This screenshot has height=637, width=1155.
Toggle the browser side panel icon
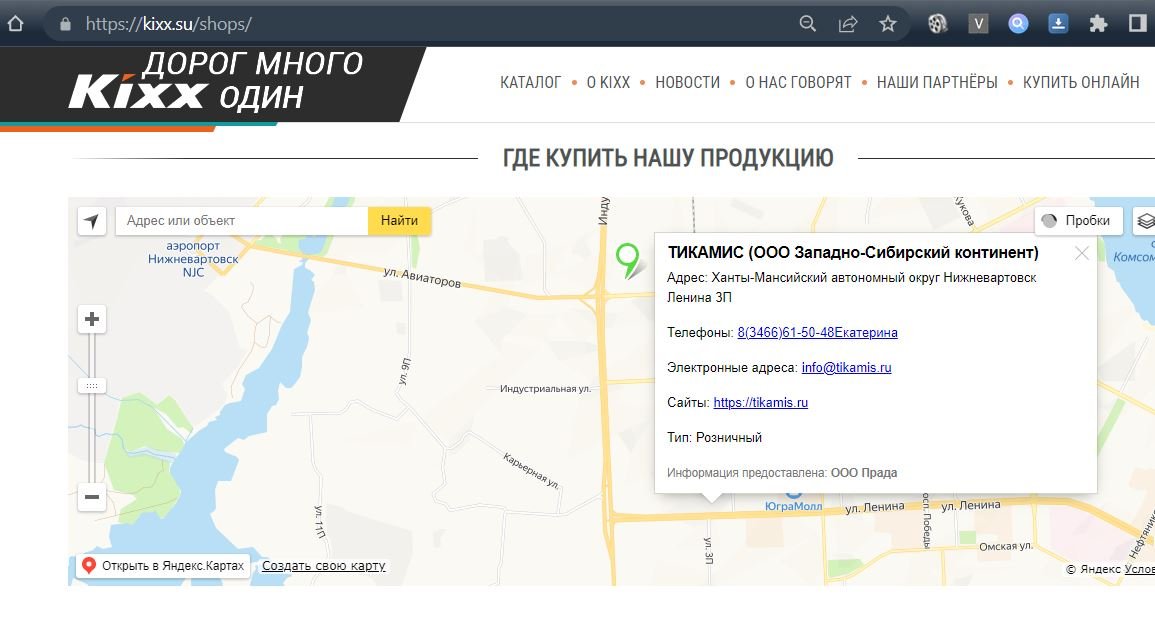tap(1137, 24)
